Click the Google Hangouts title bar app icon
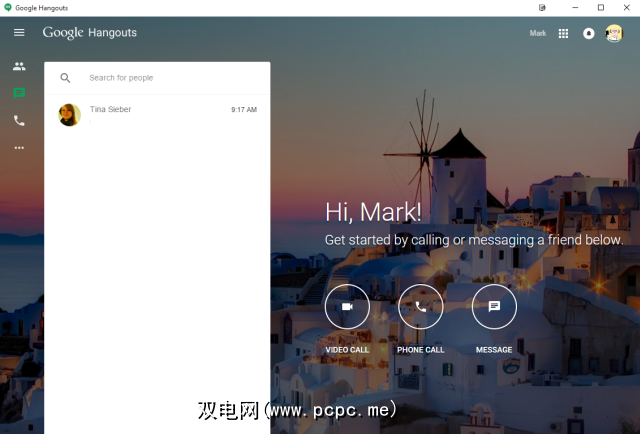640x434 pixels. coord(7,8)
